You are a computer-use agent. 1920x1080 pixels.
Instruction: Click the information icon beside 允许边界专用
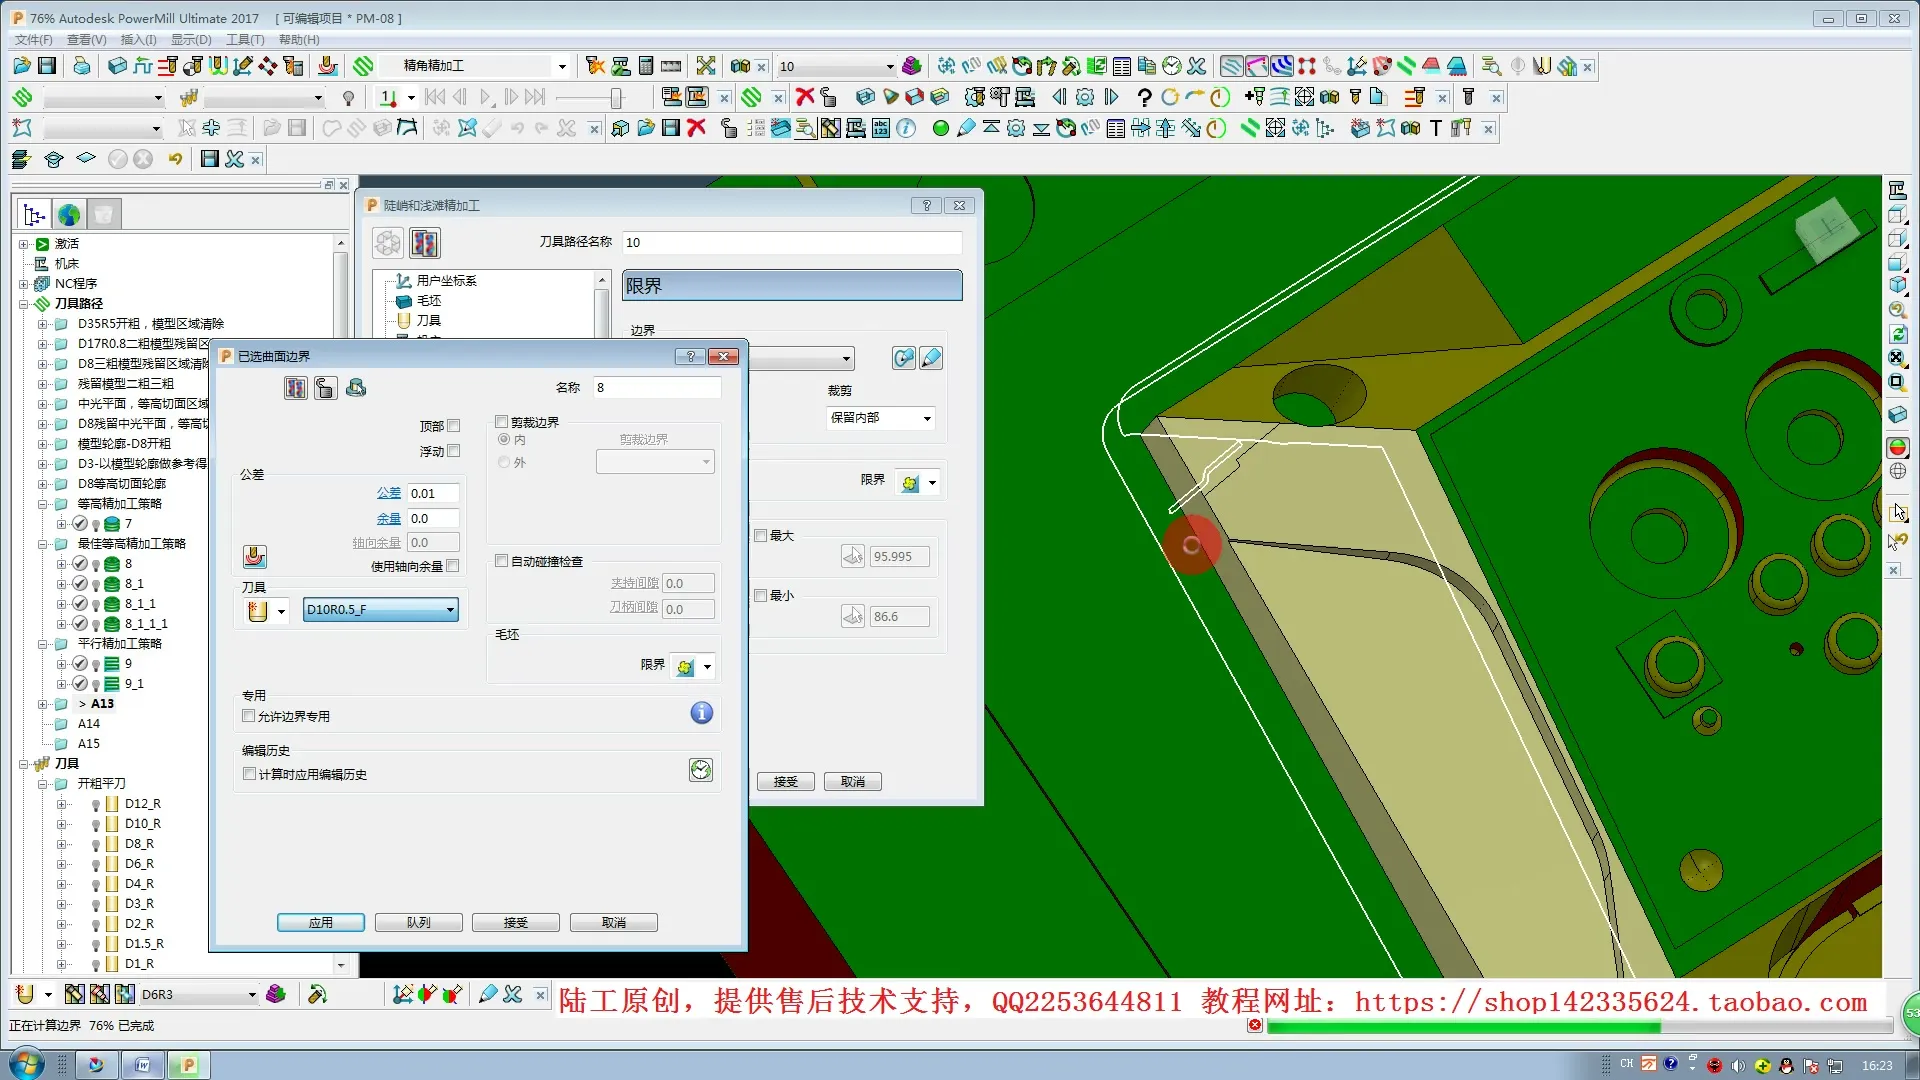coord(701,713)
